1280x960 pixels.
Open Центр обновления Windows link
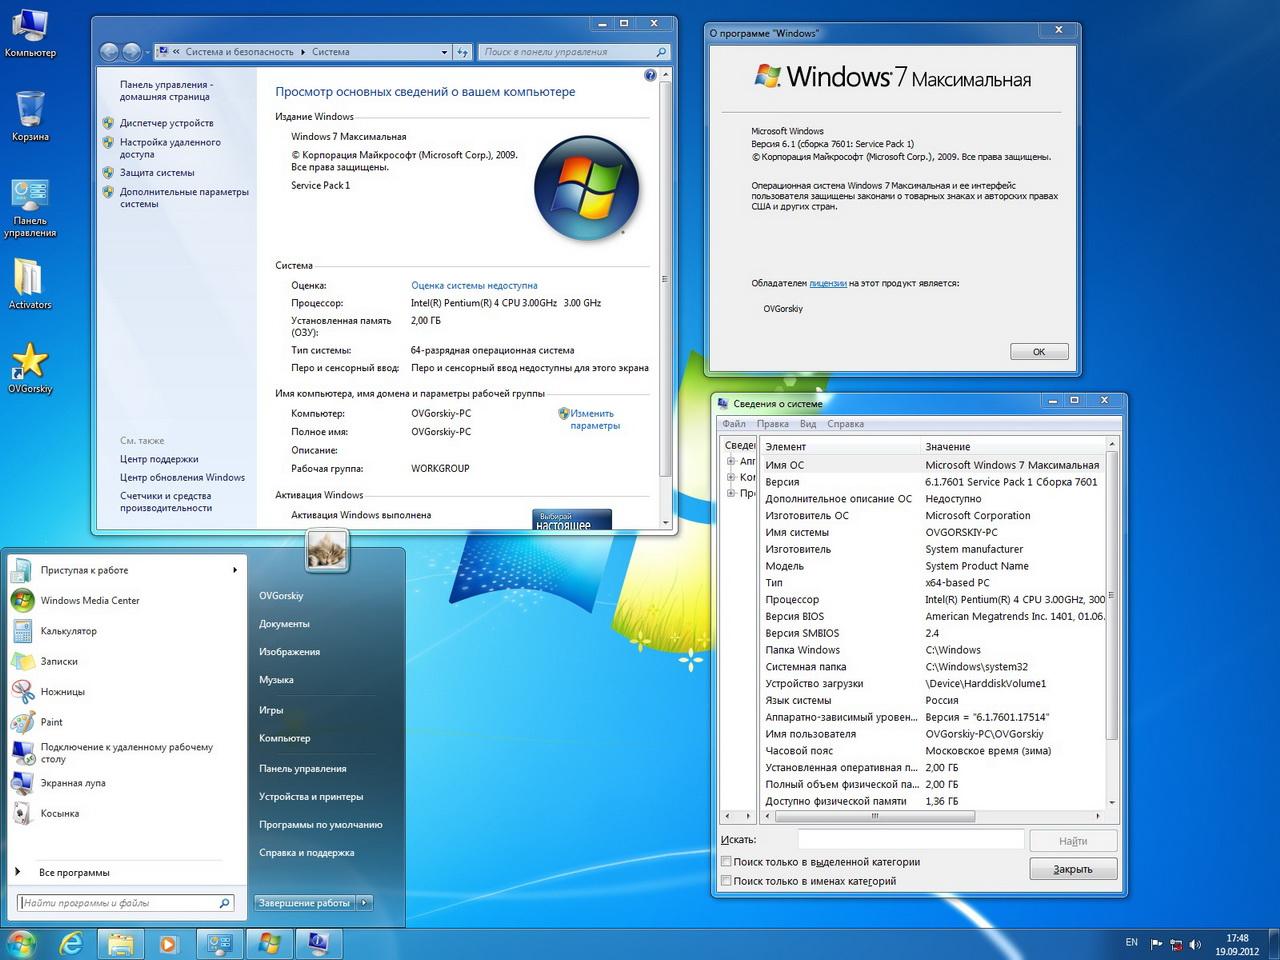[x=182, y=477]
